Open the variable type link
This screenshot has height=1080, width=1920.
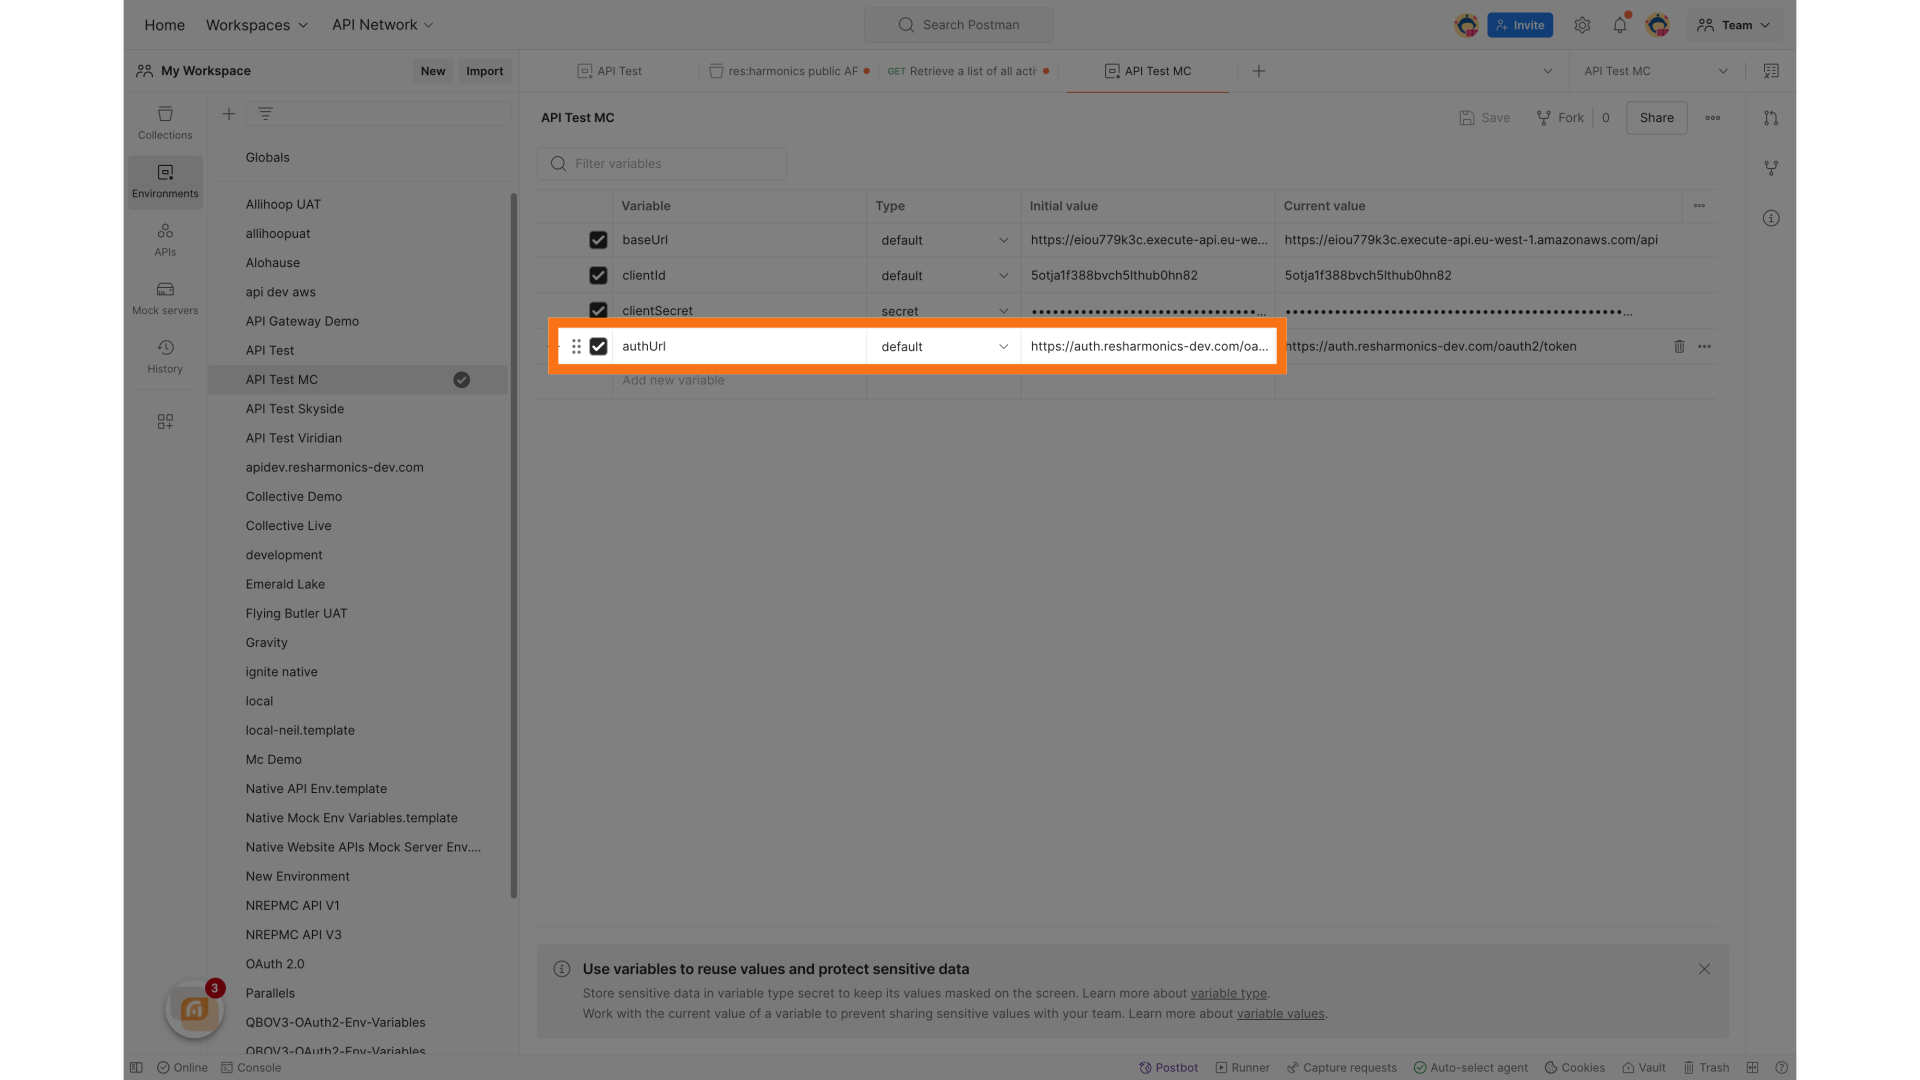1228,994
